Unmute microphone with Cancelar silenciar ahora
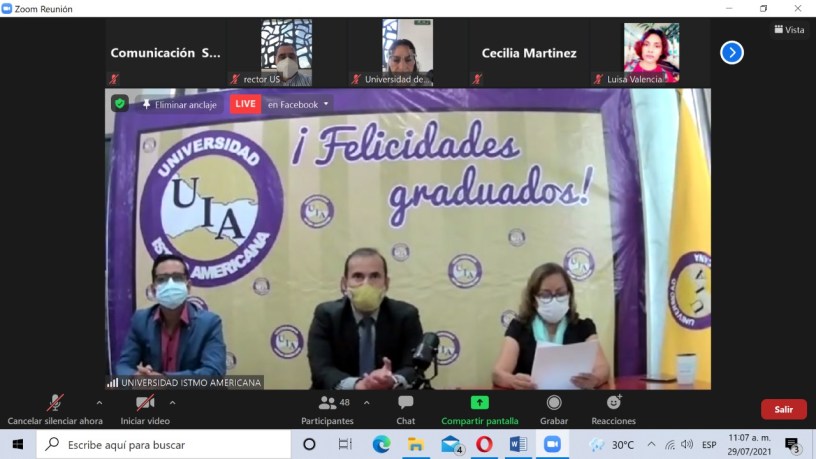The image size is (816, 459). point(55,408)
